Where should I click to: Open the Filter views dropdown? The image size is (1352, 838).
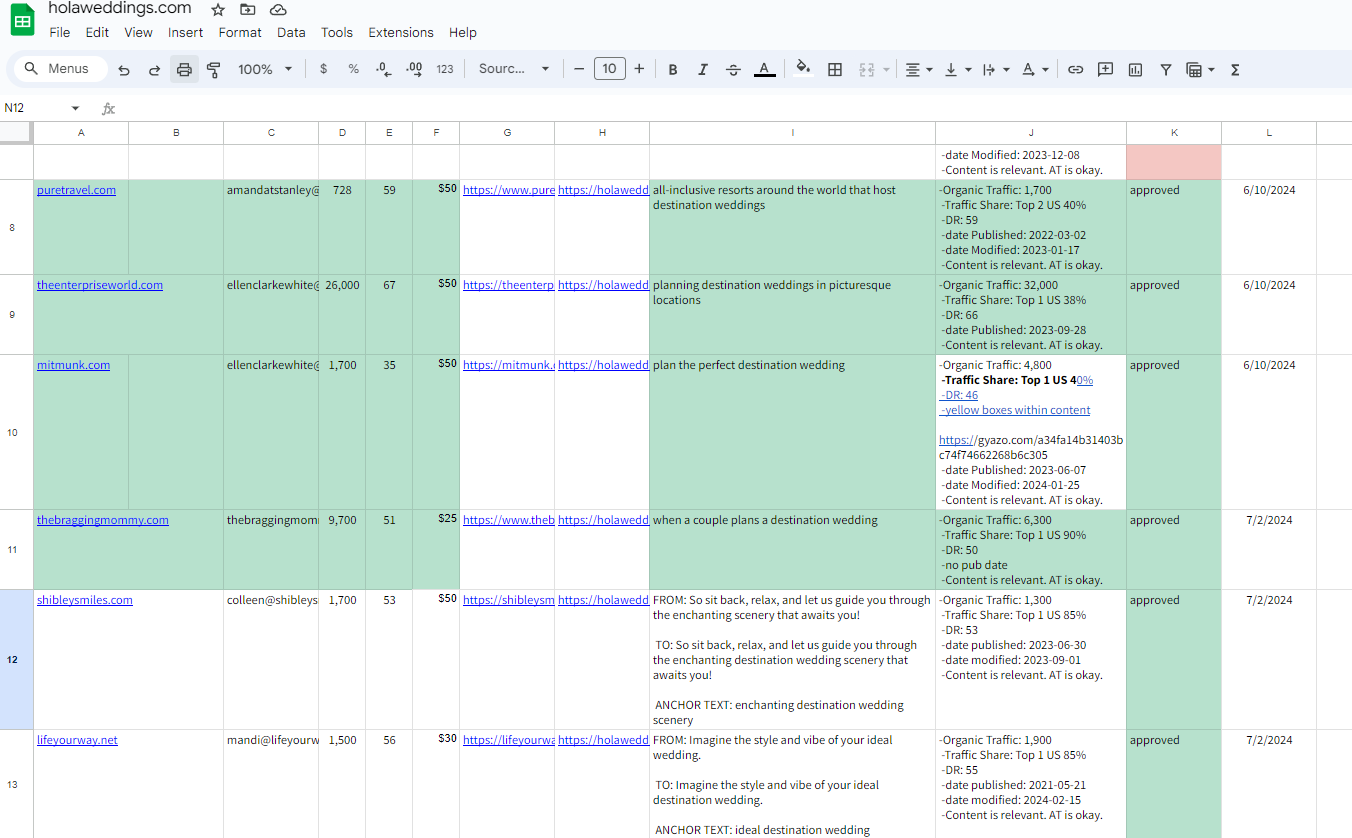coord(1200,69)
